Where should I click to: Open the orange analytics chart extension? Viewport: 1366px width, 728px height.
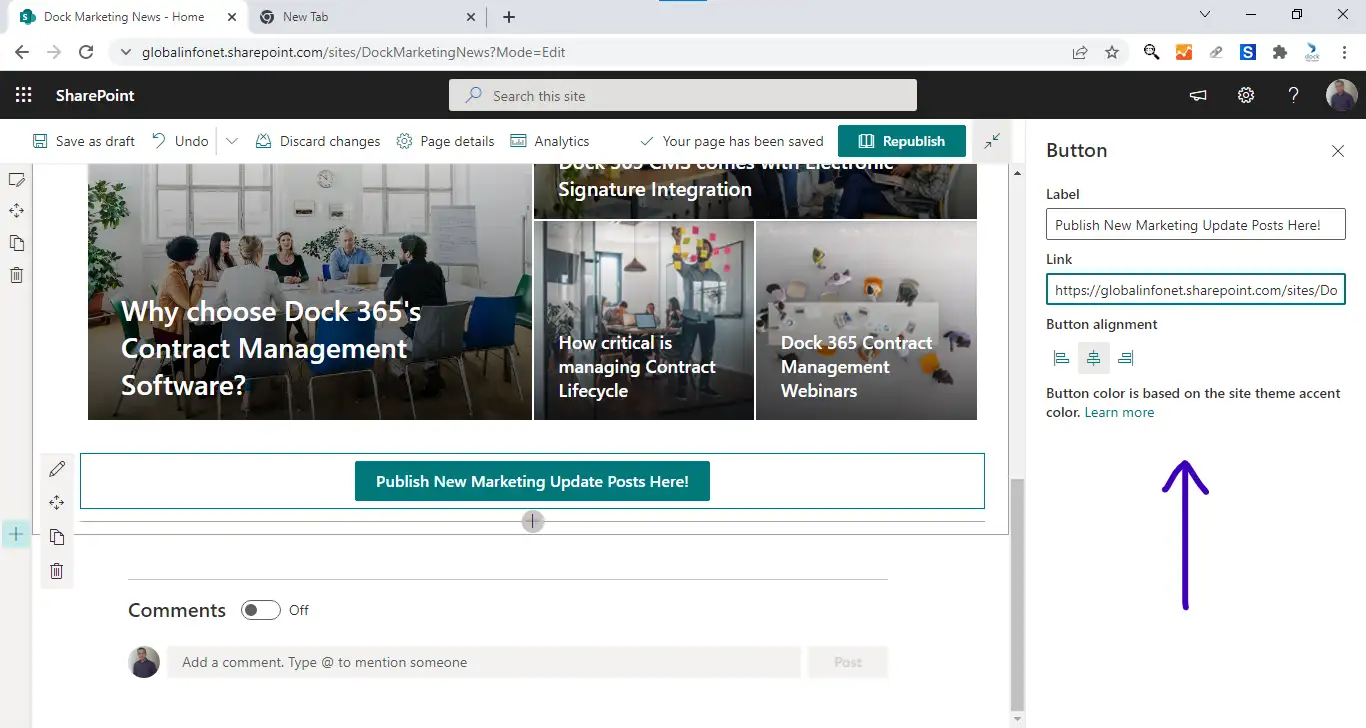[x=1184, y=52]
